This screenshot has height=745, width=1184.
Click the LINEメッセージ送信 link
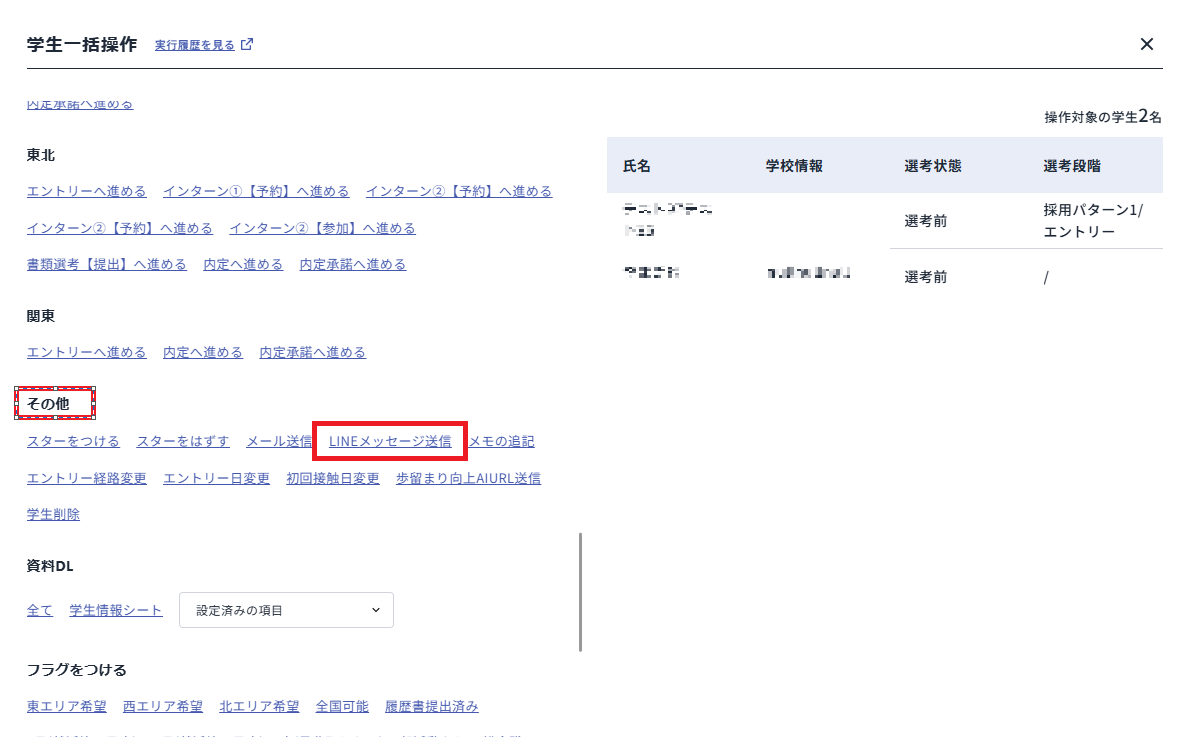pos(390,441)
